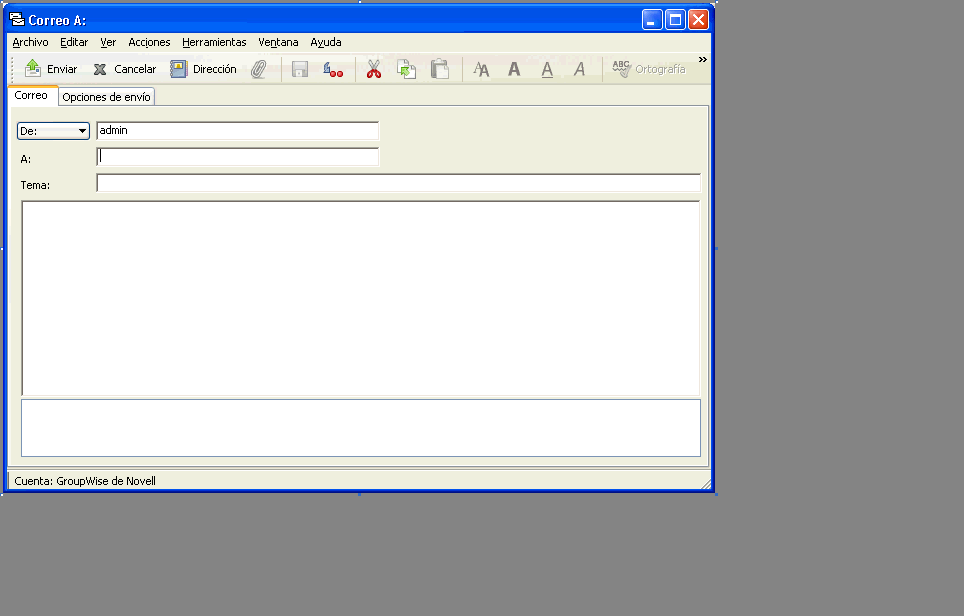Click the sender field containing admin
Image resolution: width=964 pixels, height=616 pixels.
point(237,130)
